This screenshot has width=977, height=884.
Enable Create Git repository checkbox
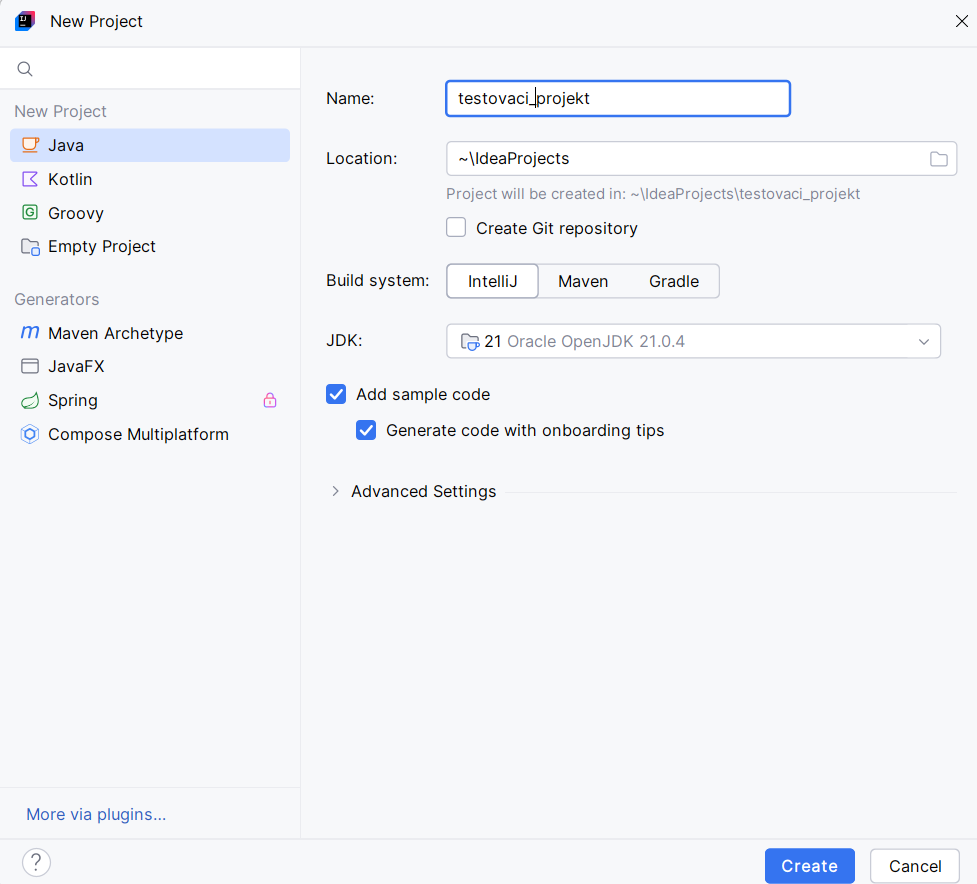tap(456, 227)
